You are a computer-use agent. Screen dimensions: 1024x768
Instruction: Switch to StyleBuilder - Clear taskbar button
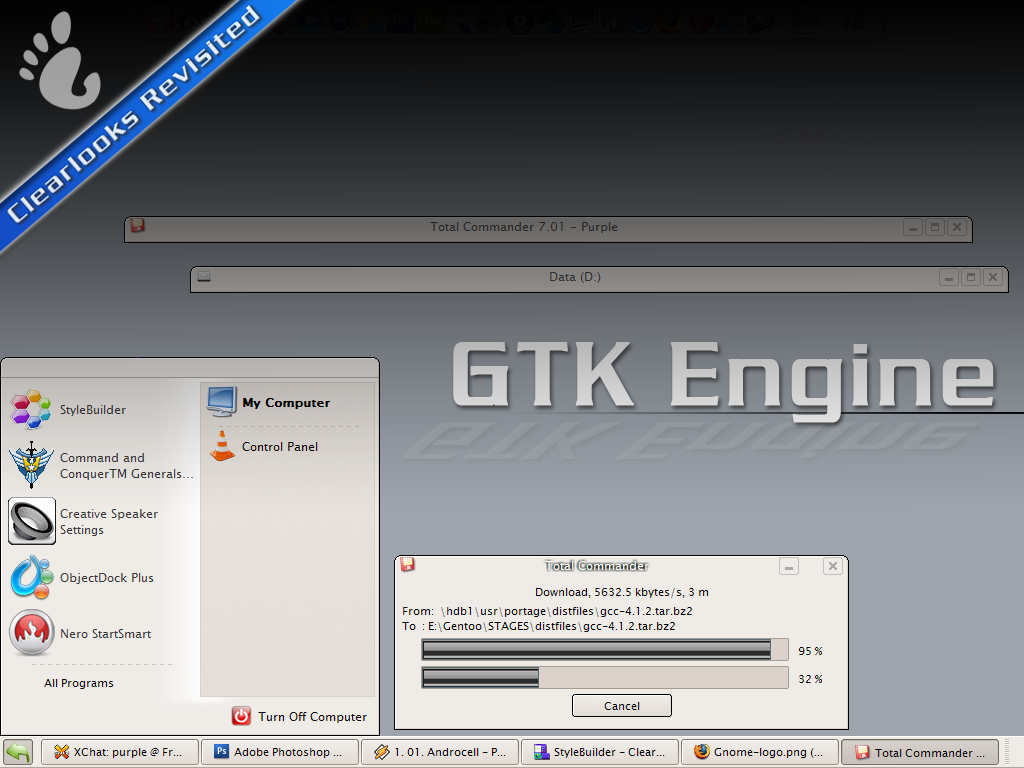click(x=600, y=752)
